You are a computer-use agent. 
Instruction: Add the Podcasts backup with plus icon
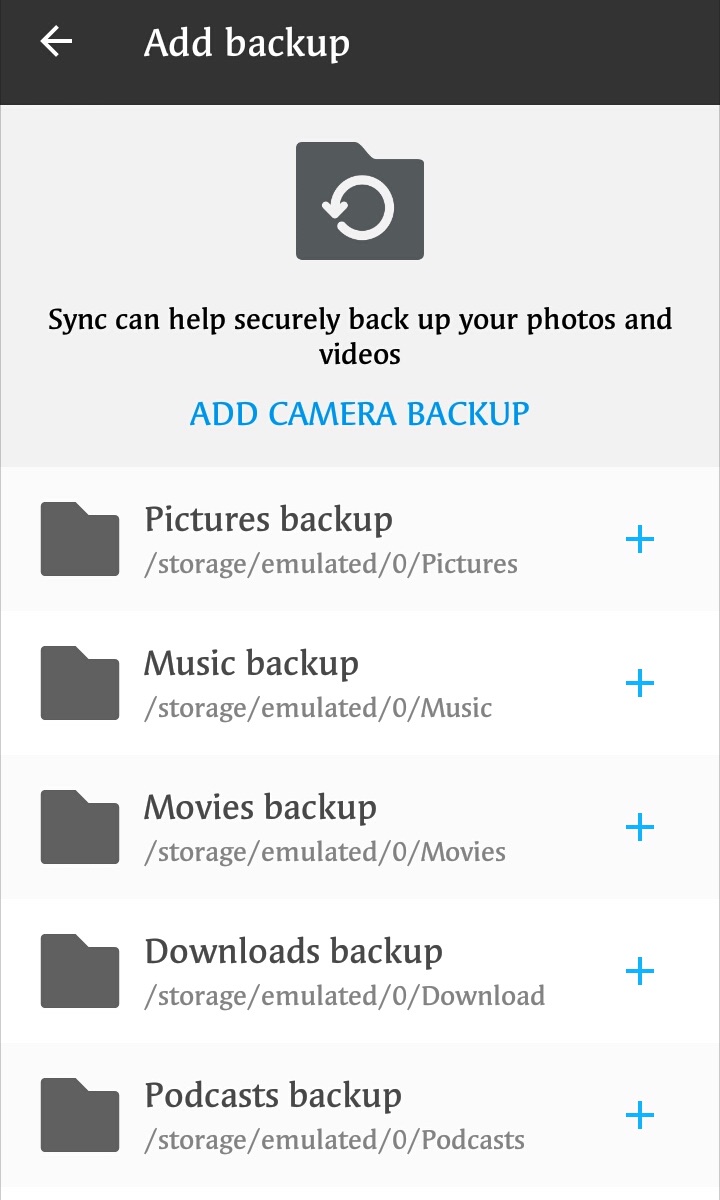tap(639, 1116)
